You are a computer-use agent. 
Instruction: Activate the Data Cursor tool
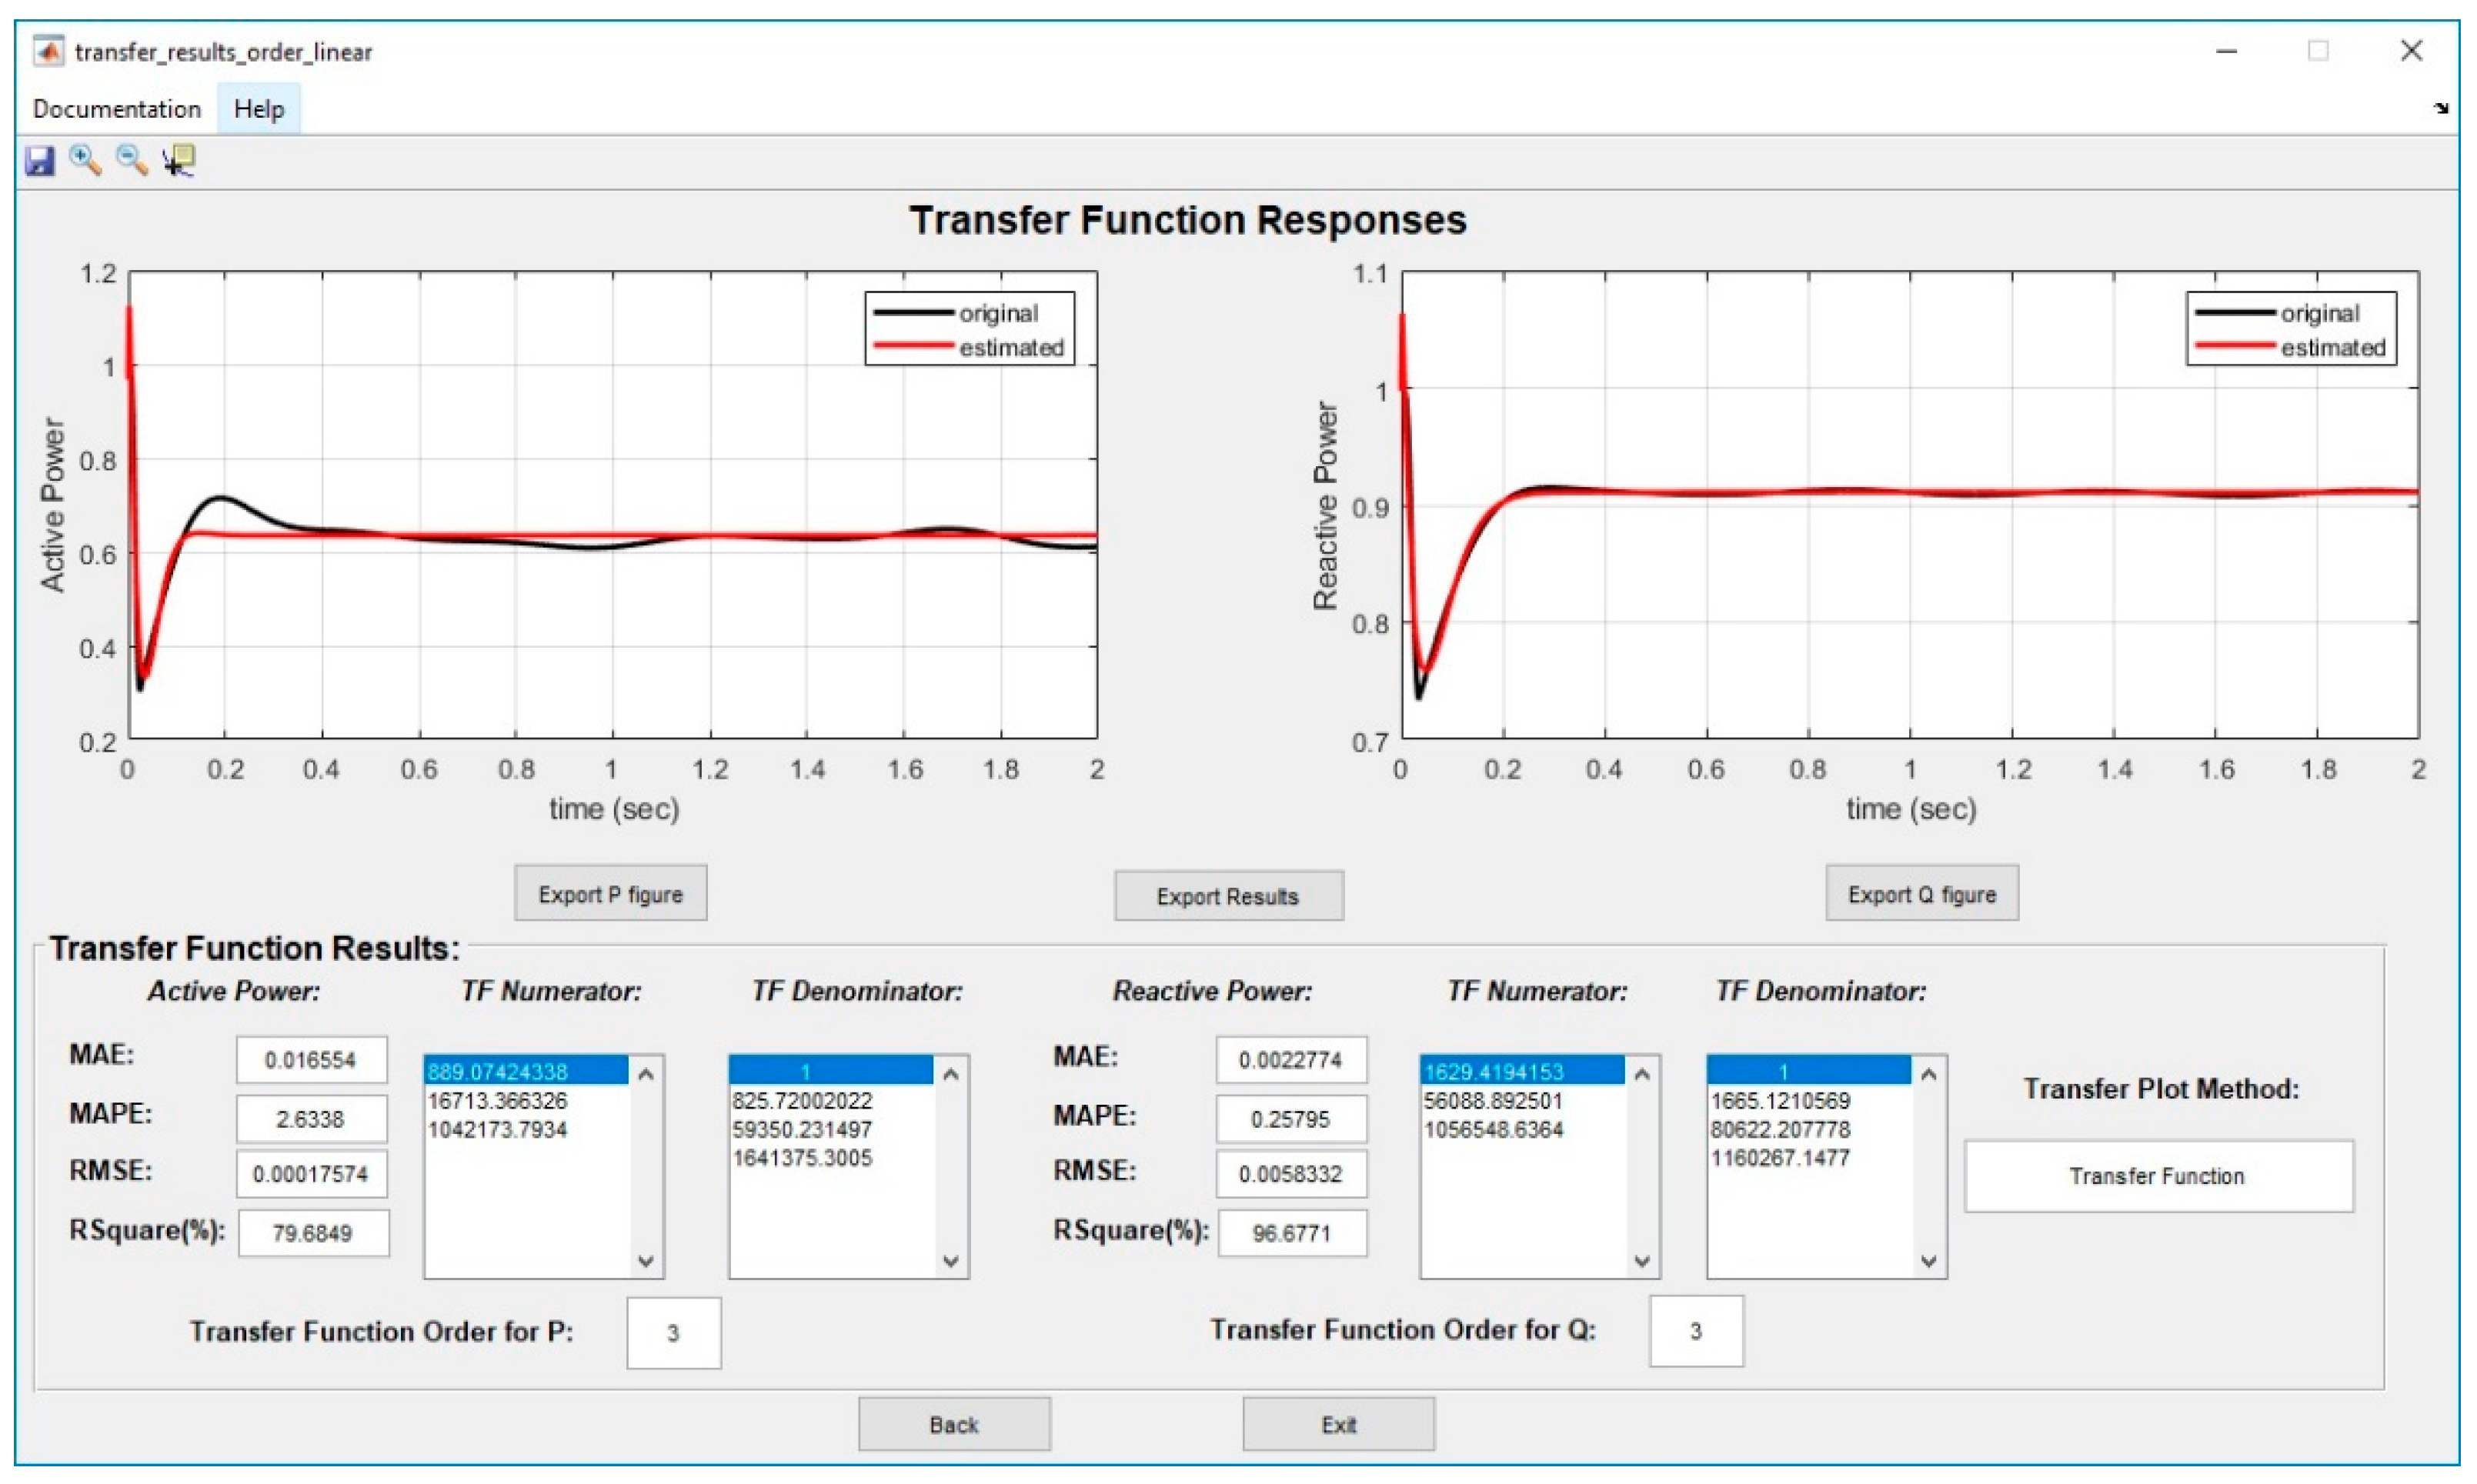[179, 160]
